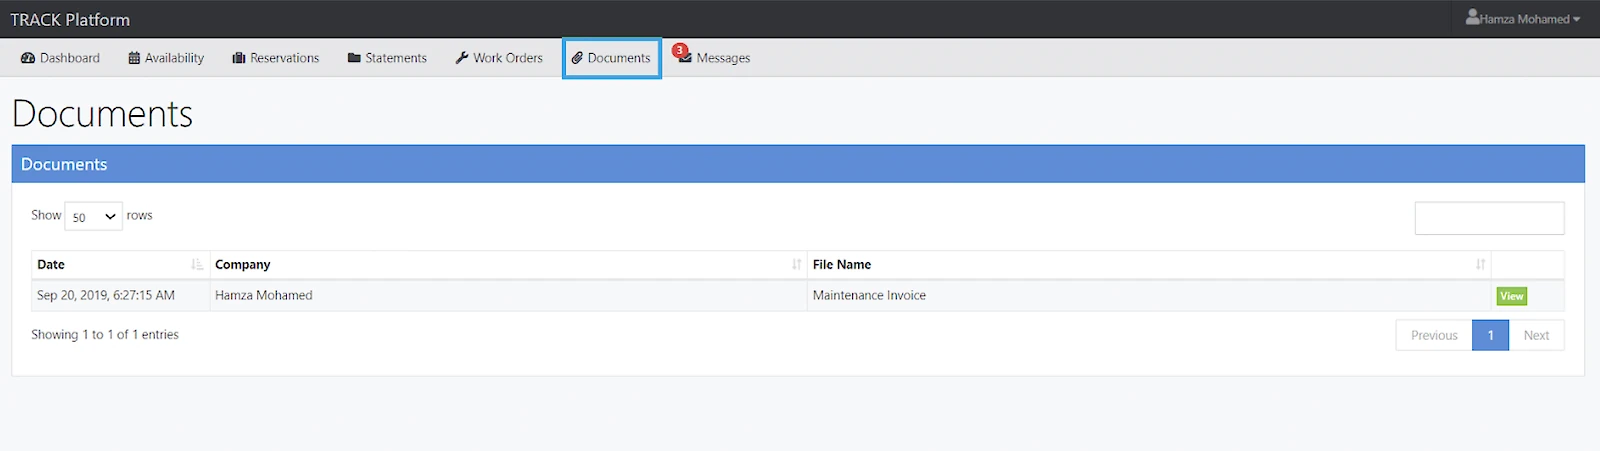Click the Dashboard gauge icon
This screenshot has height=451, width=1600.
(28, 58)
